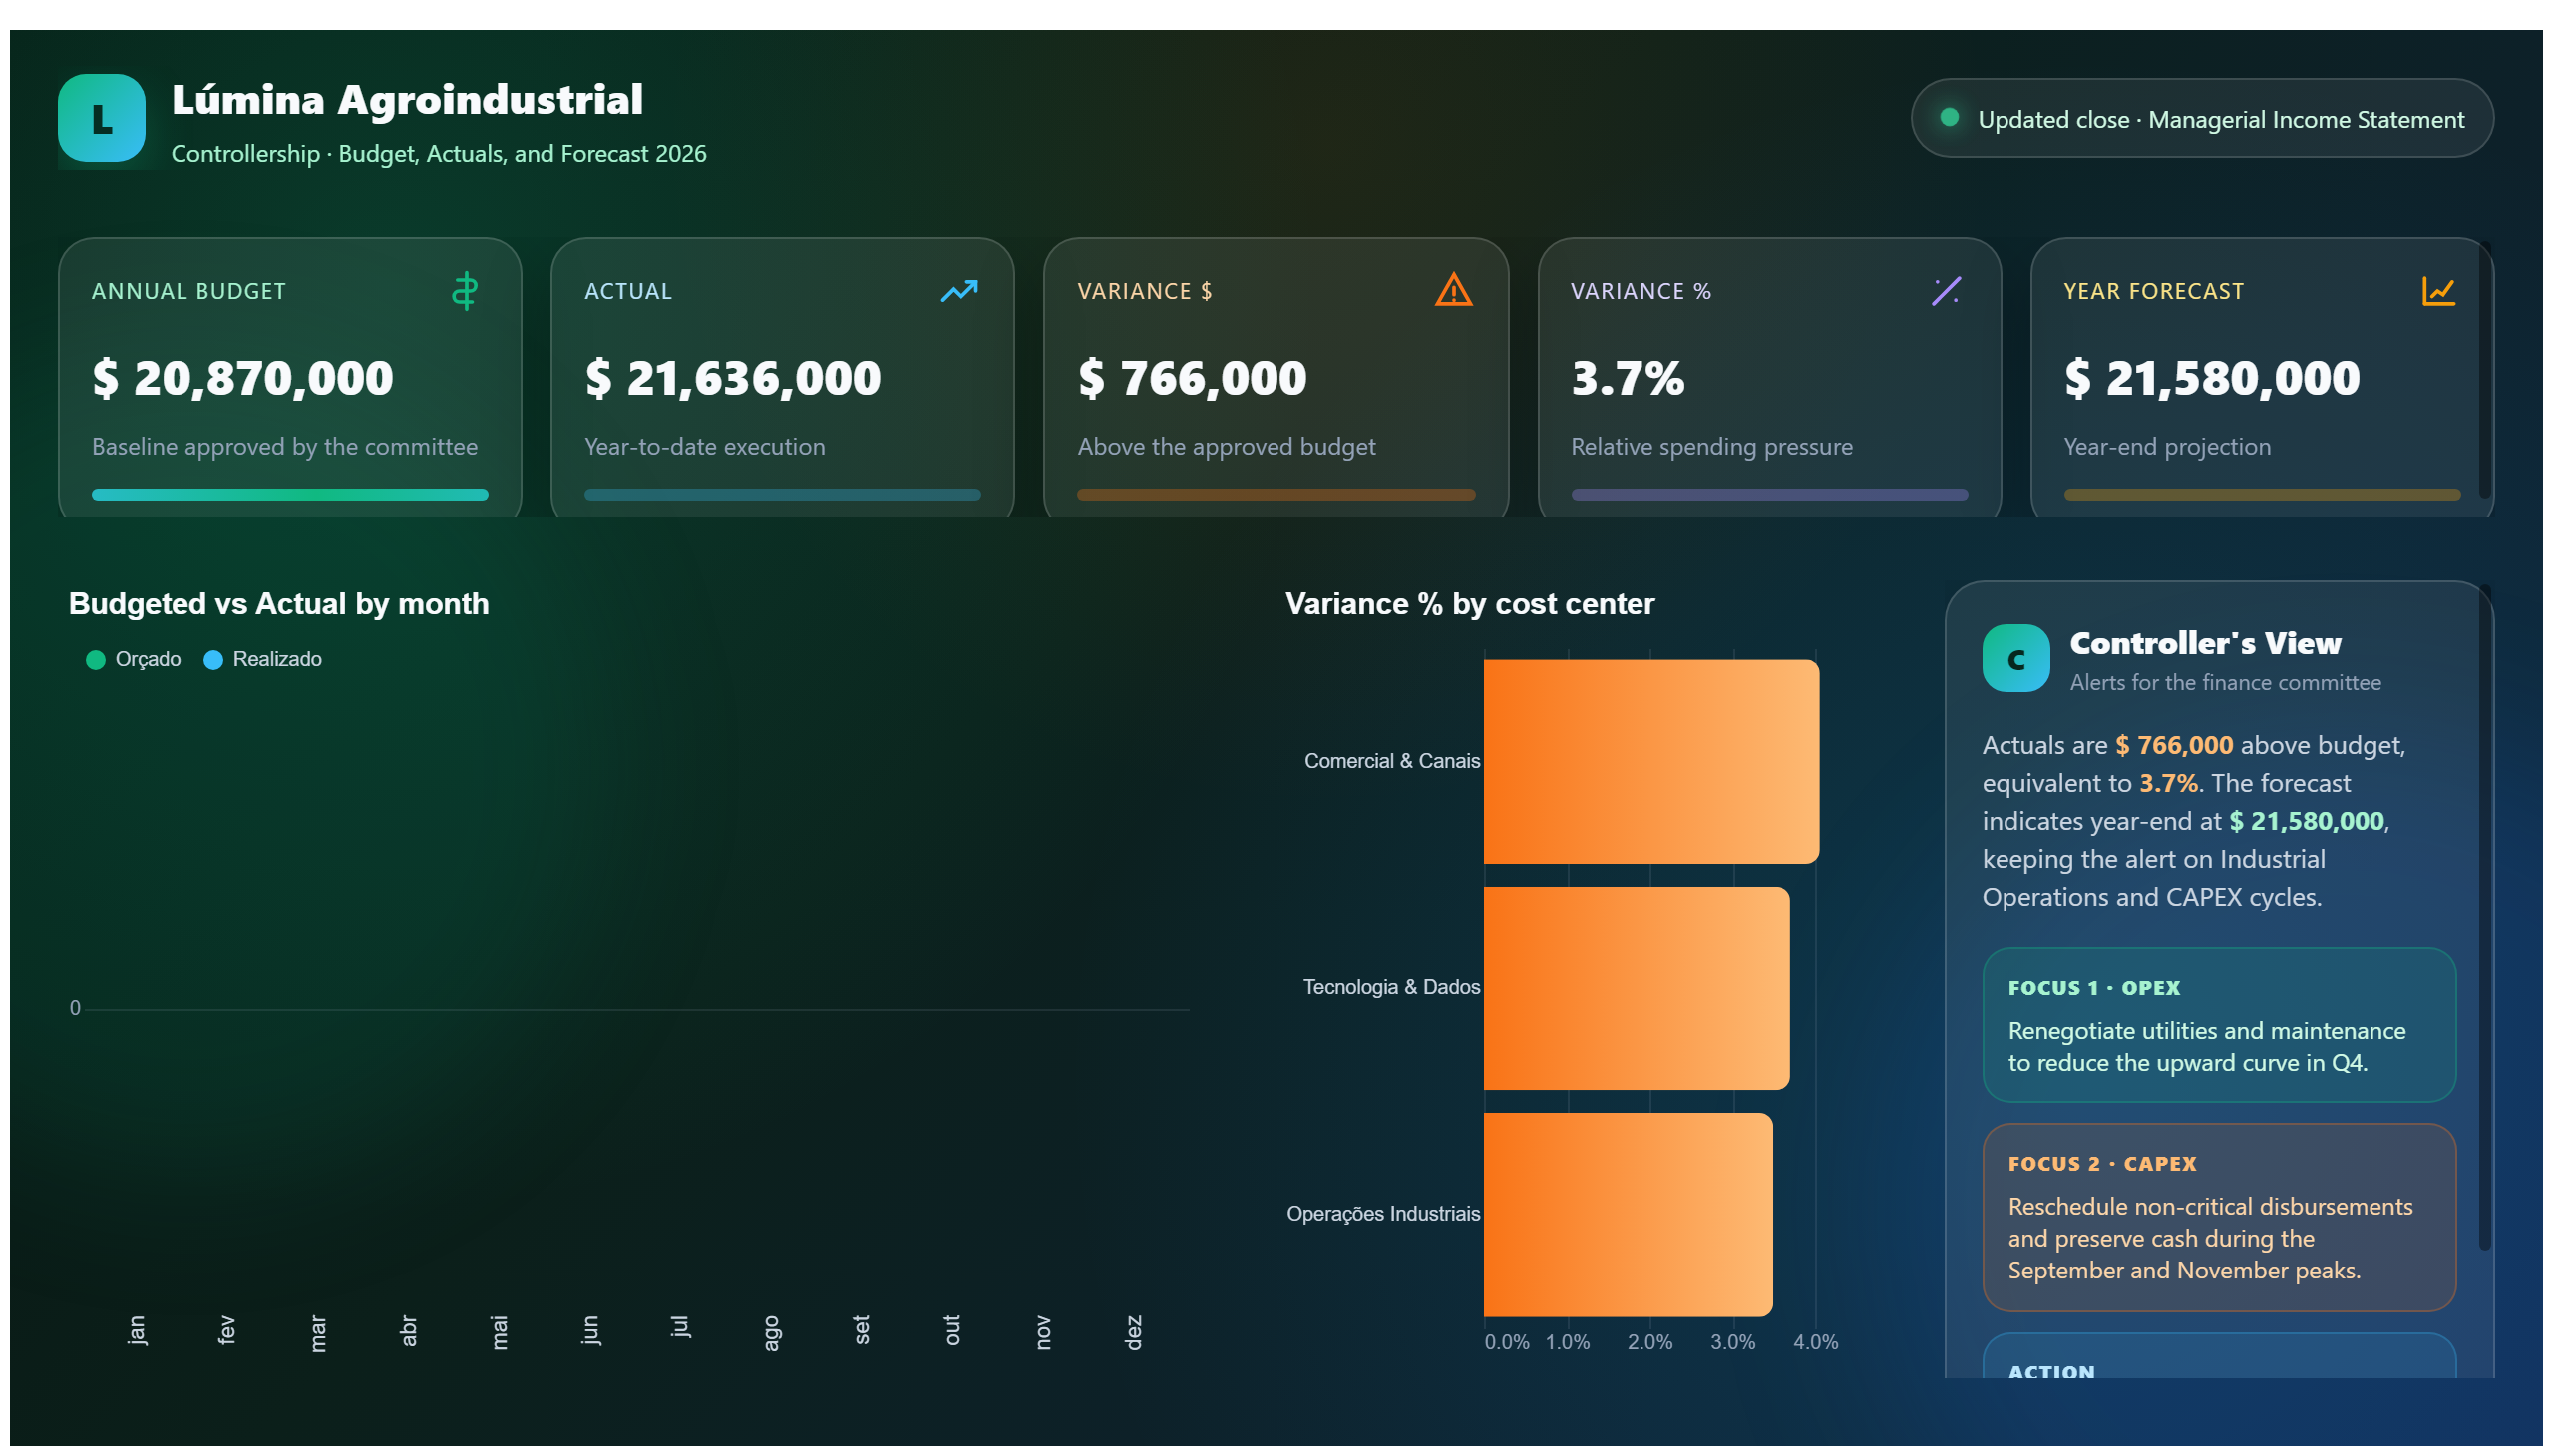Select the Actual card progress bar
Image resolution: width=2553 pixels, height=1456 pixels.
pos(782,494)
